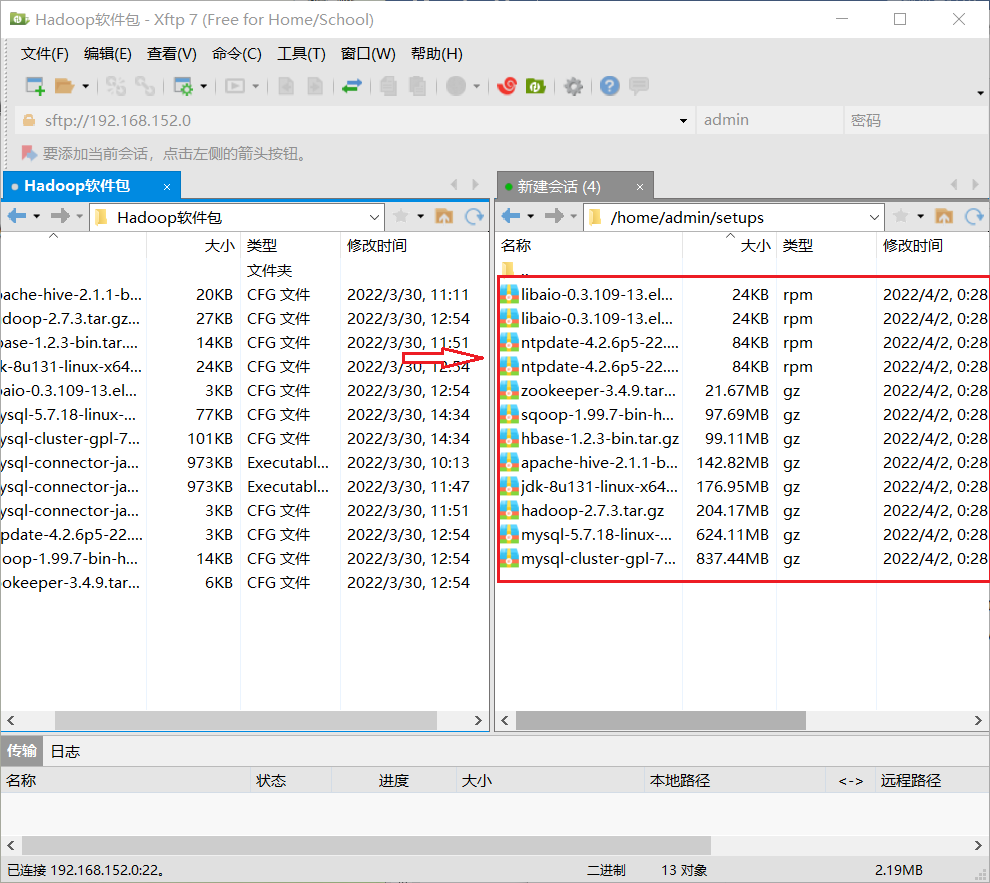Click the sftp address input field

[x=357, y=121]
